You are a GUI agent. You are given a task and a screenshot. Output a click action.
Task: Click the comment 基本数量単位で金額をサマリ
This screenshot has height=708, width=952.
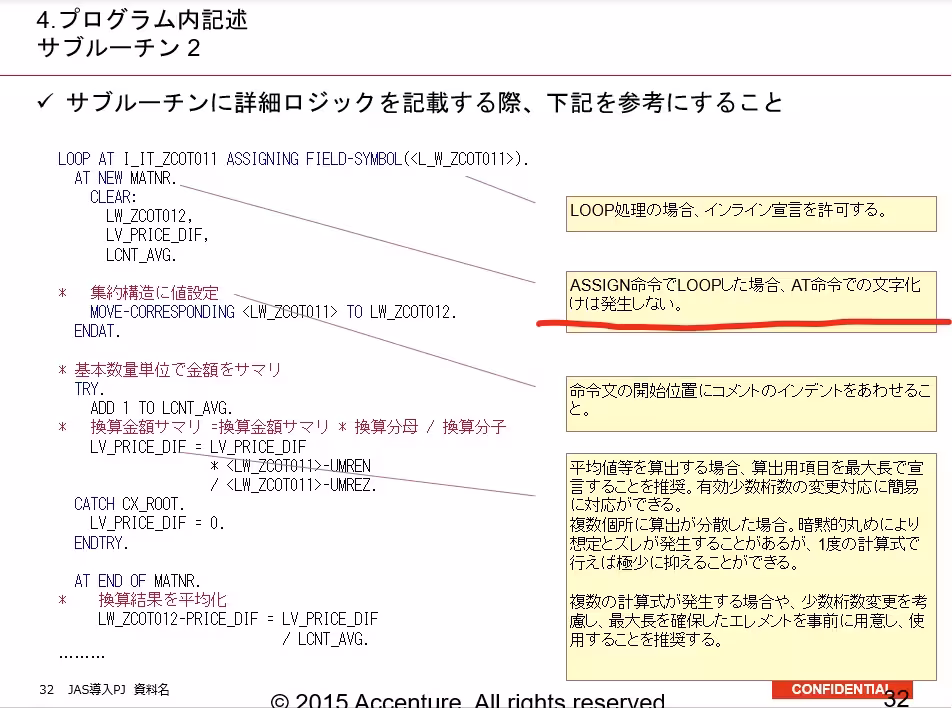point(178,369)
